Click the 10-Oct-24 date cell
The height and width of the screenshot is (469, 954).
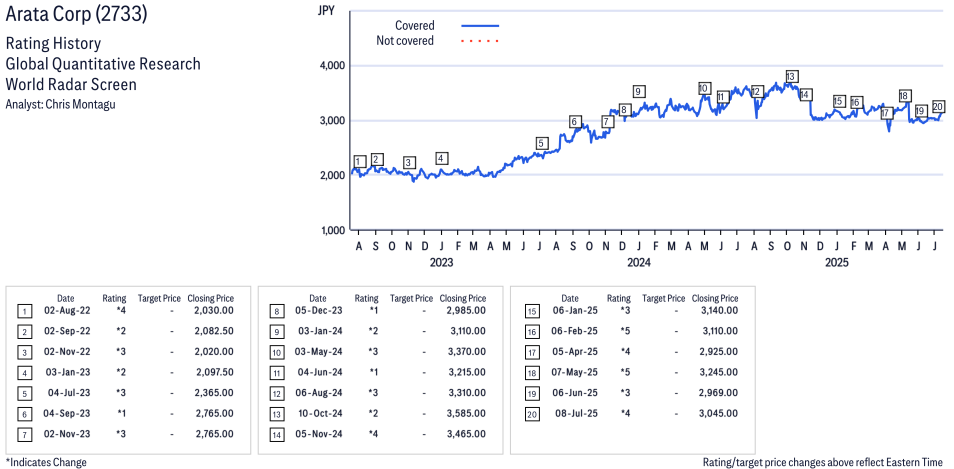320,414
